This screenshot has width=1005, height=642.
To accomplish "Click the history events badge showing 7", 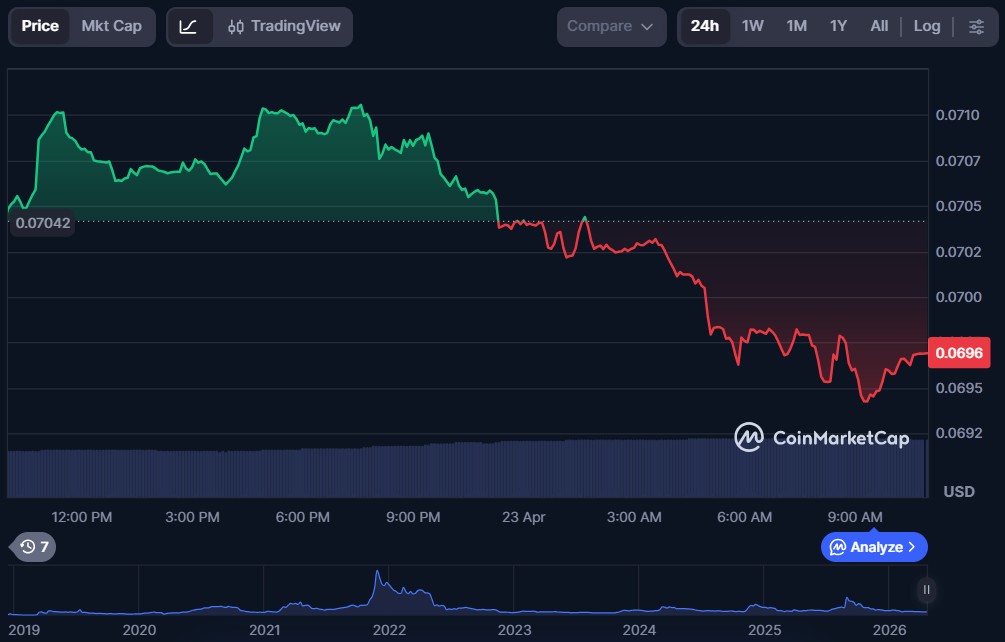I will point(34,546).
